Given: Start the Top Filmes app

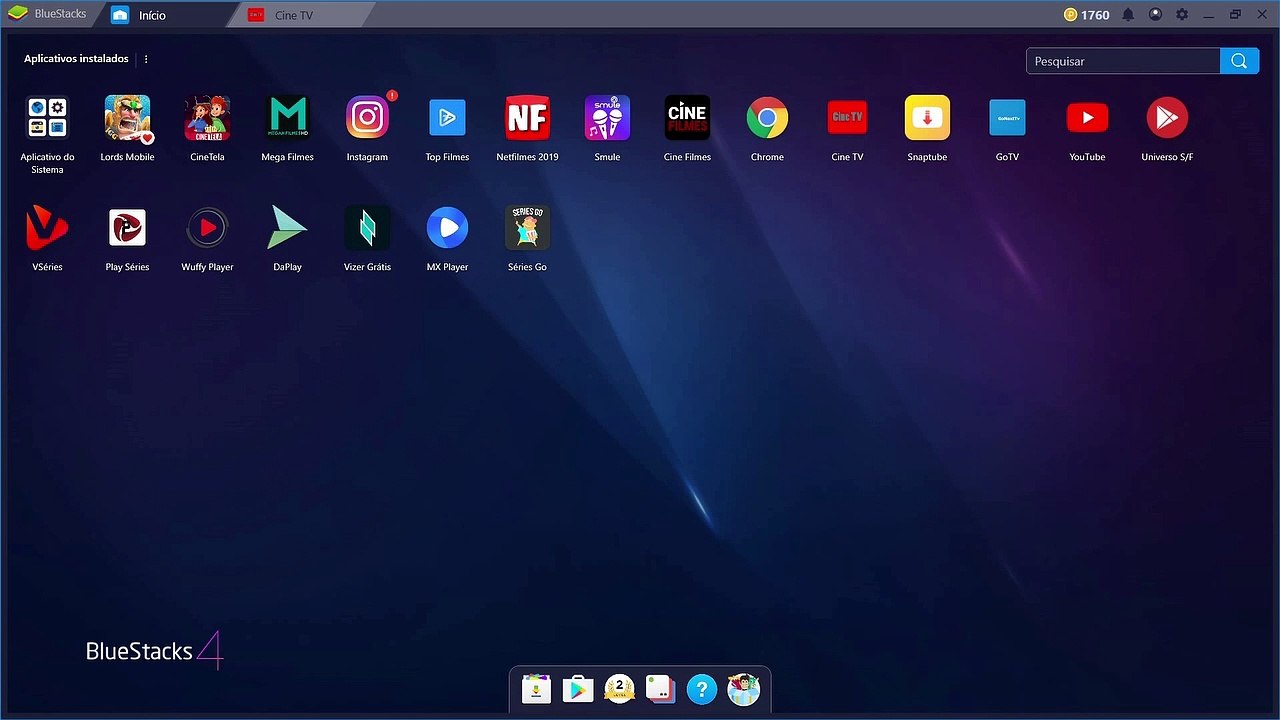Looking at the screenshot, I should coord(447,118).
